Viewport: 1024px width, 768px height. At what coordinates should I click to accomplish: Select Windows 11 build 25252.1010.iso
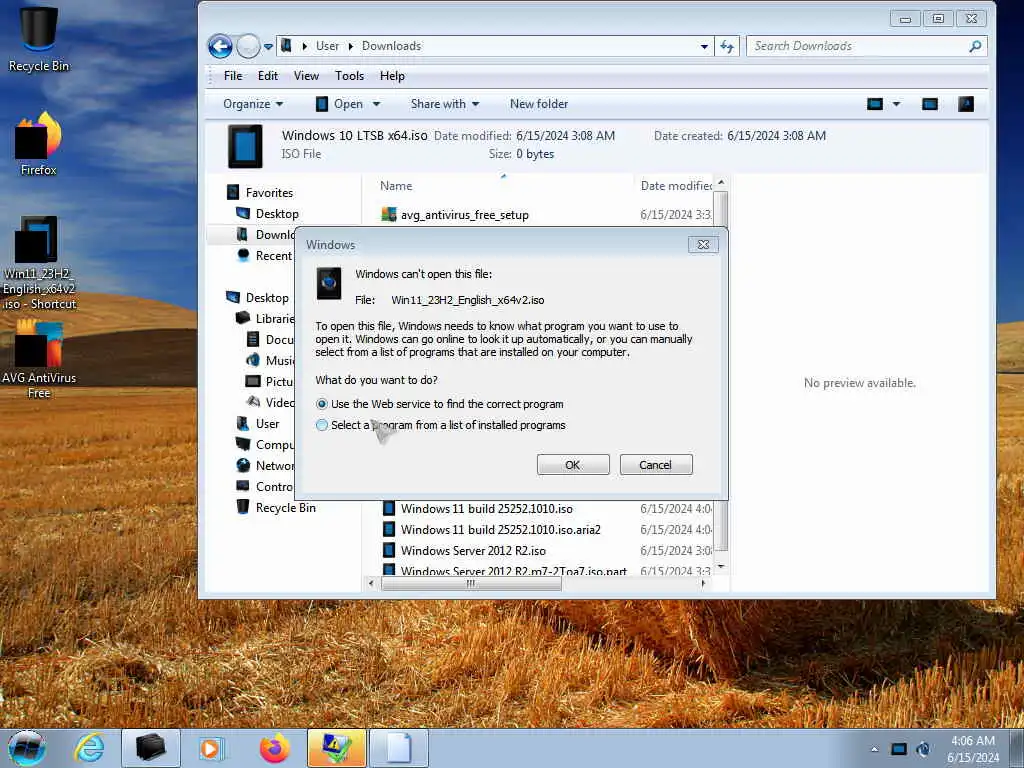477,509
